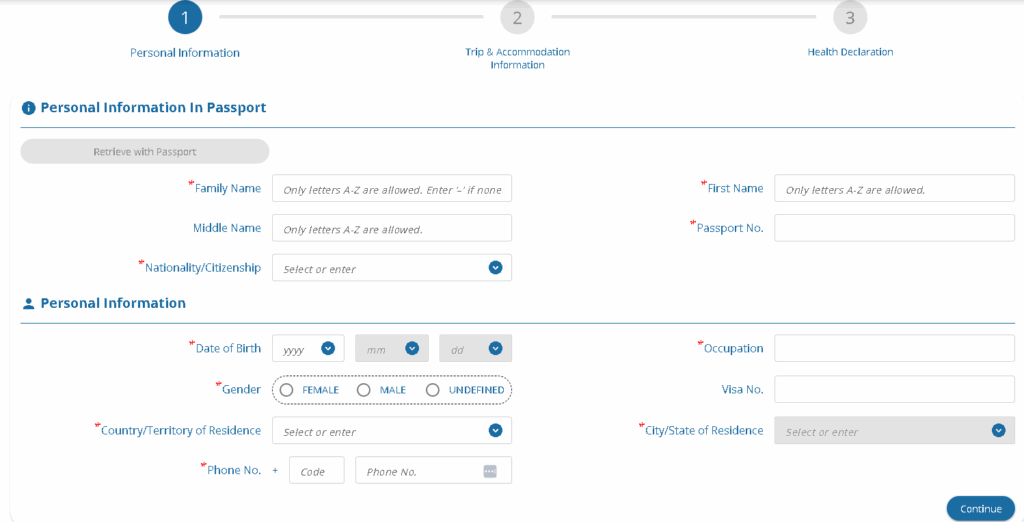The width and height of the screenshot is (1024, 522).
Task: Choose the UNDEFINED gender option
Action: 433,390
